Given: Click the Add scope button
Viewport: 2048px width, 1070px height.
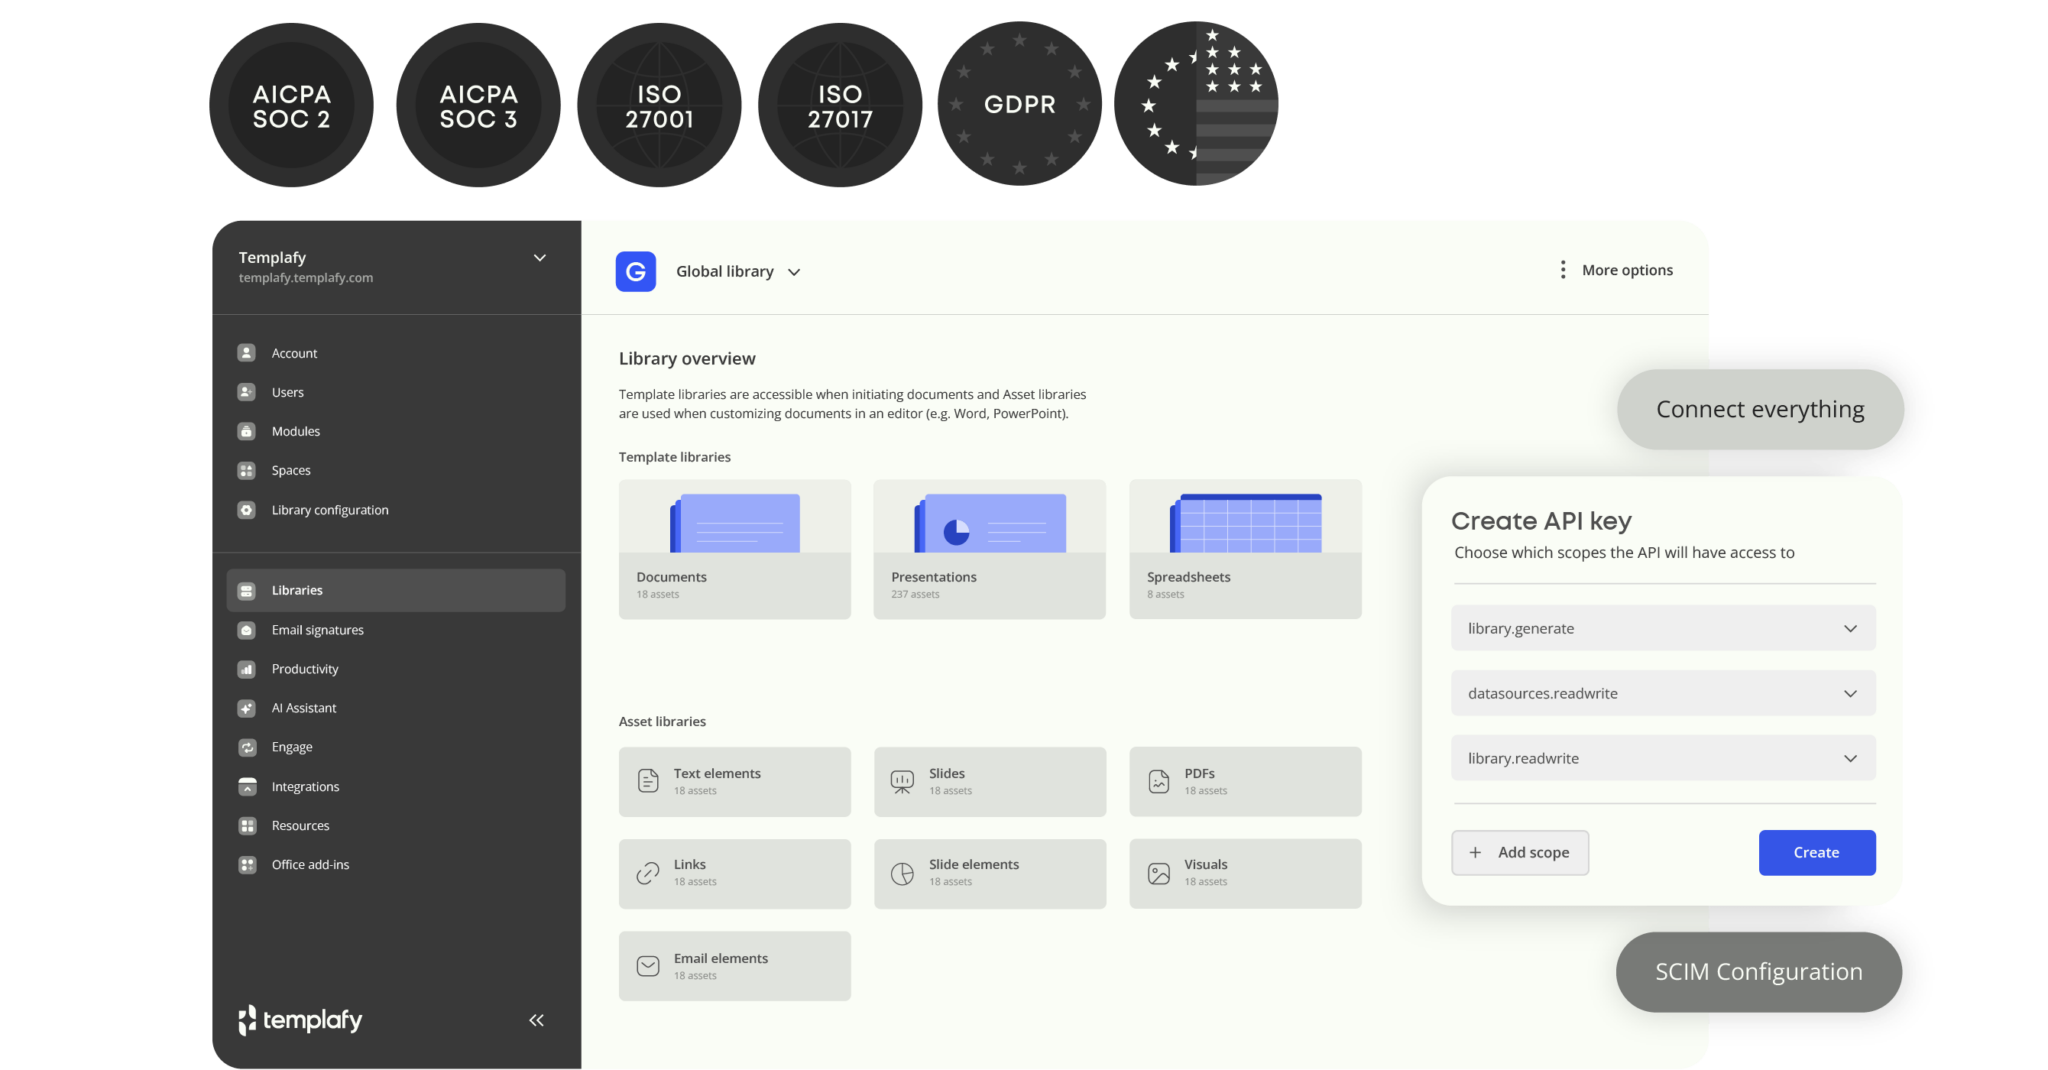Looking at the screenshot, I should click(1519, 852).
